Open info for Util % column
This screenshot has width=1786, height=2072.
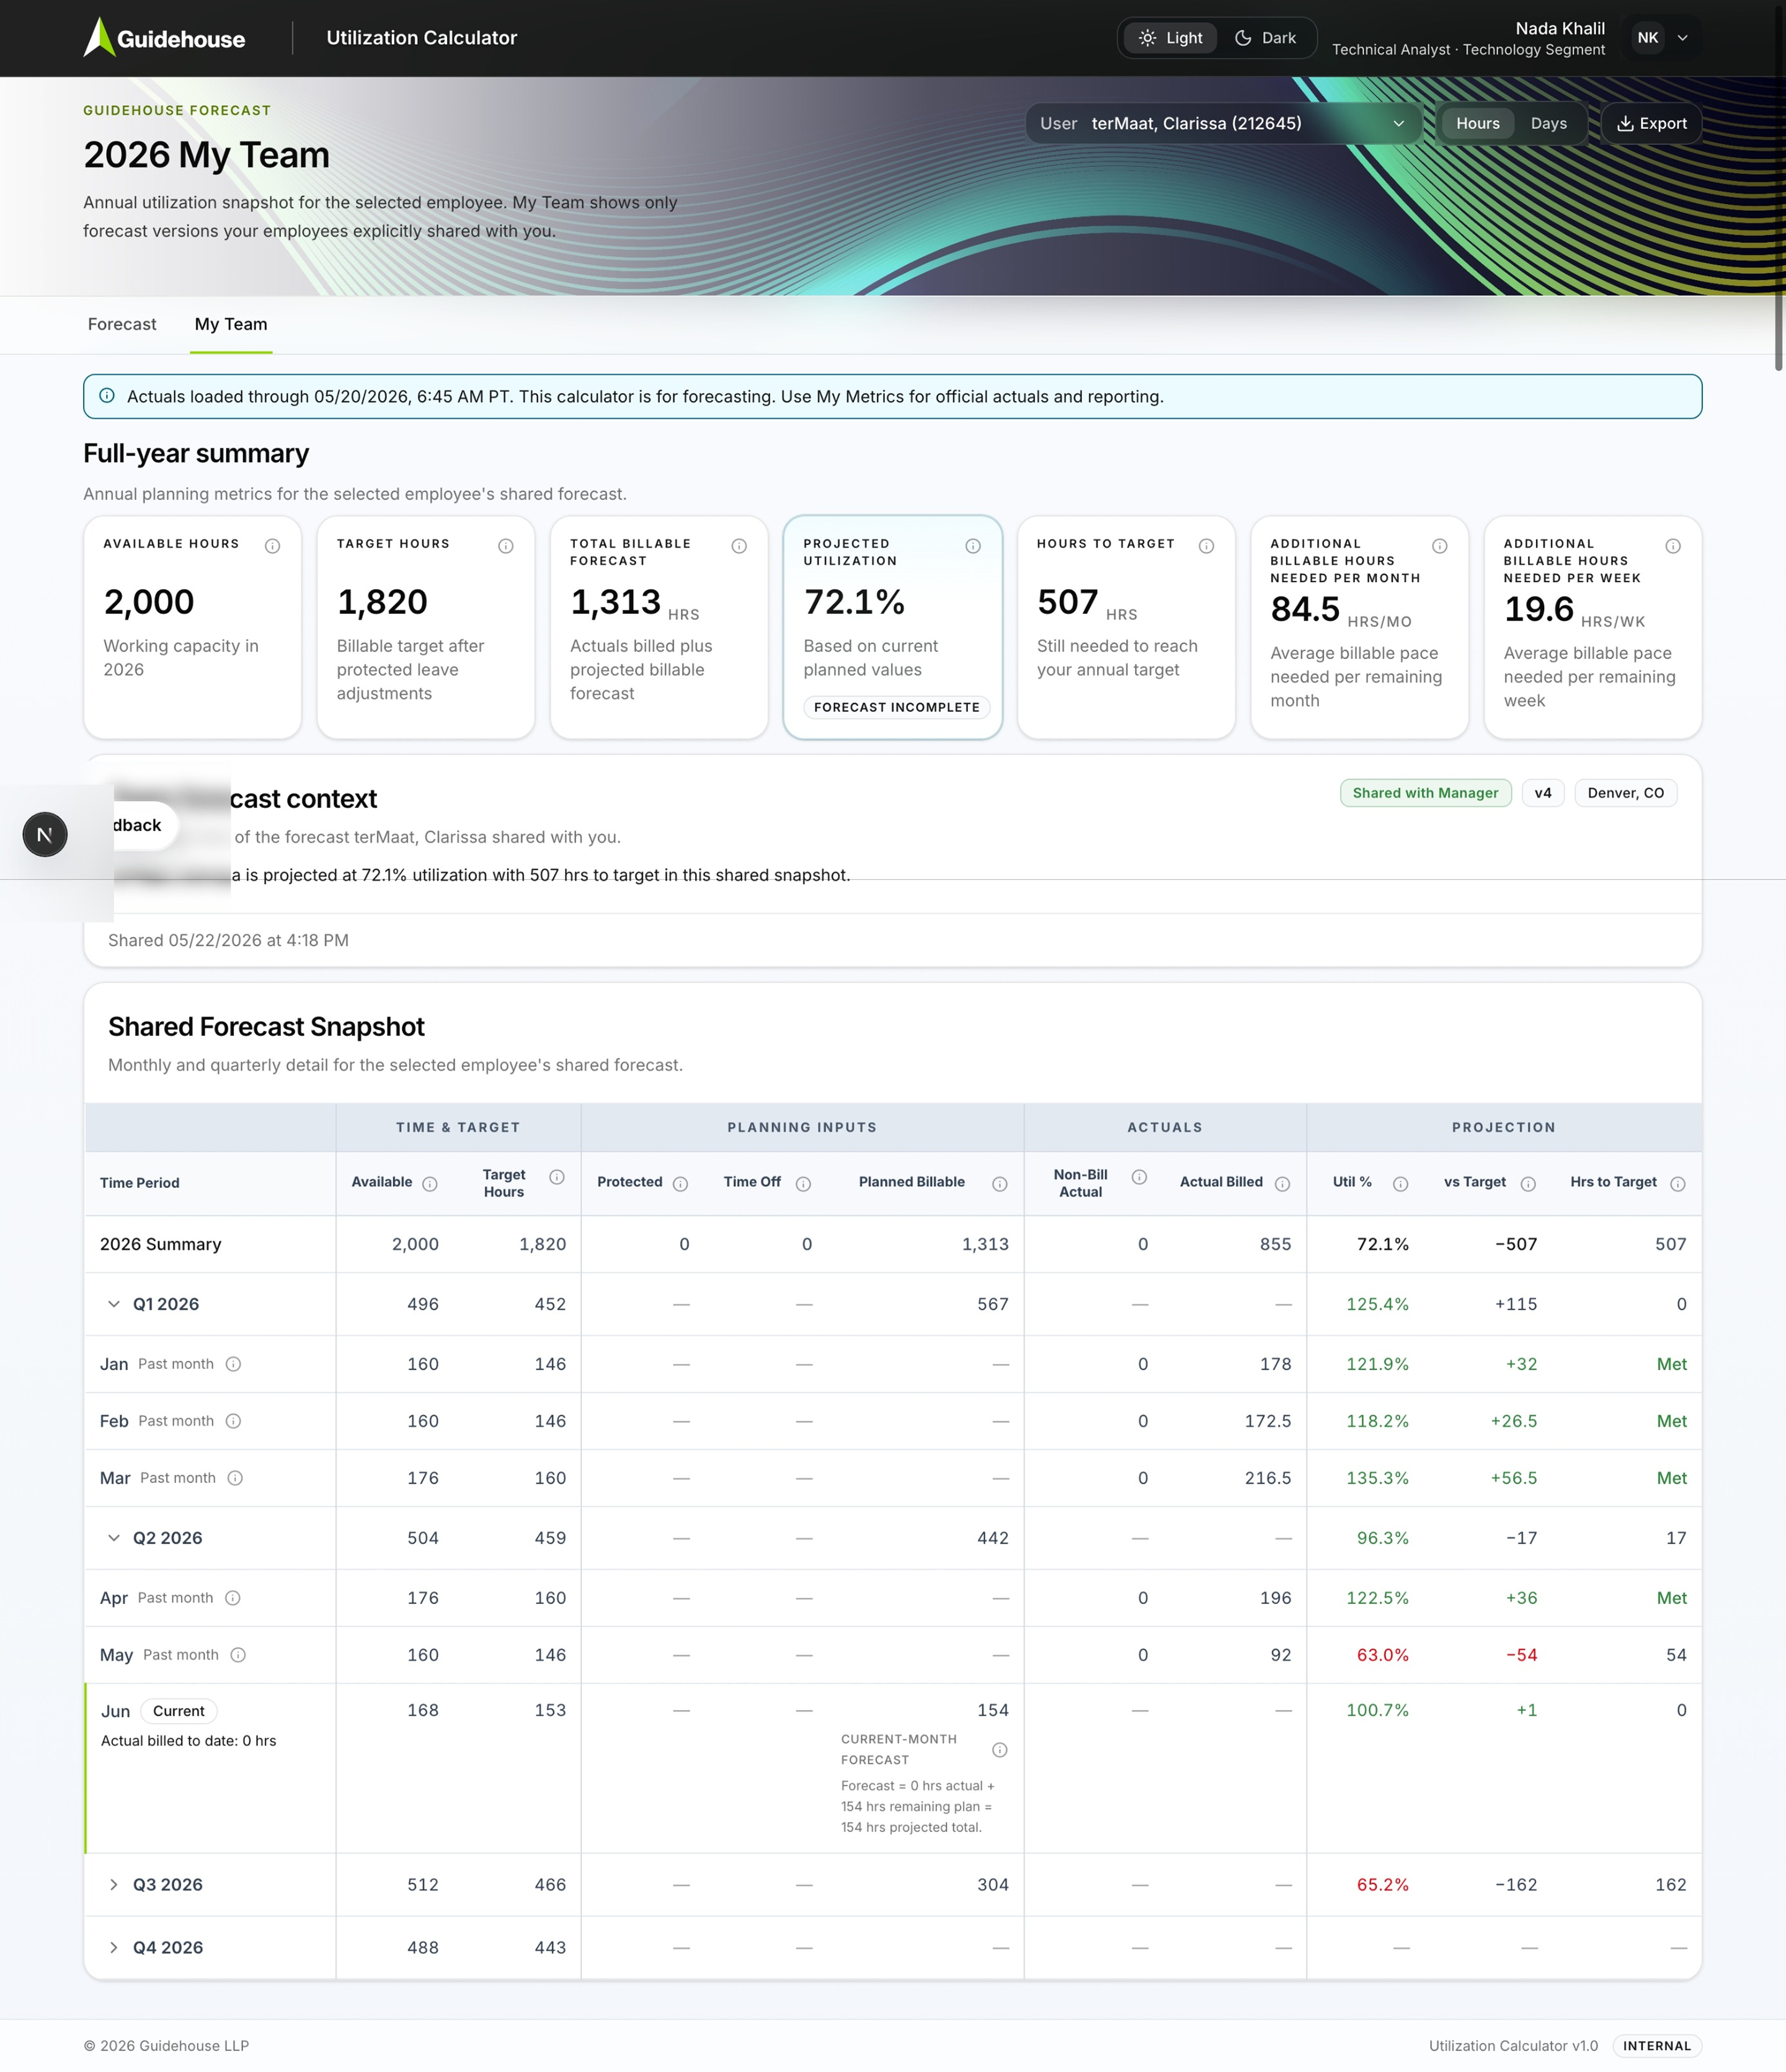[1401, 1184]
